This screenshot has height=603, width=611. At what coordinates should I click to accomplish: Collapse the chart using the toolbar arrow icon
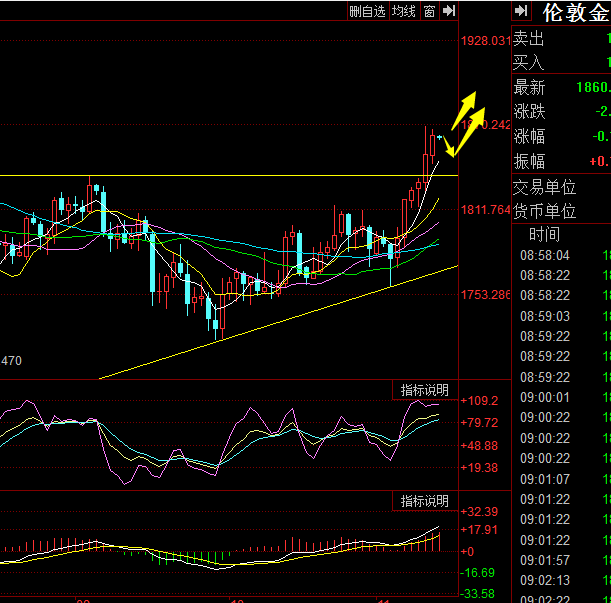pos(449,11)
